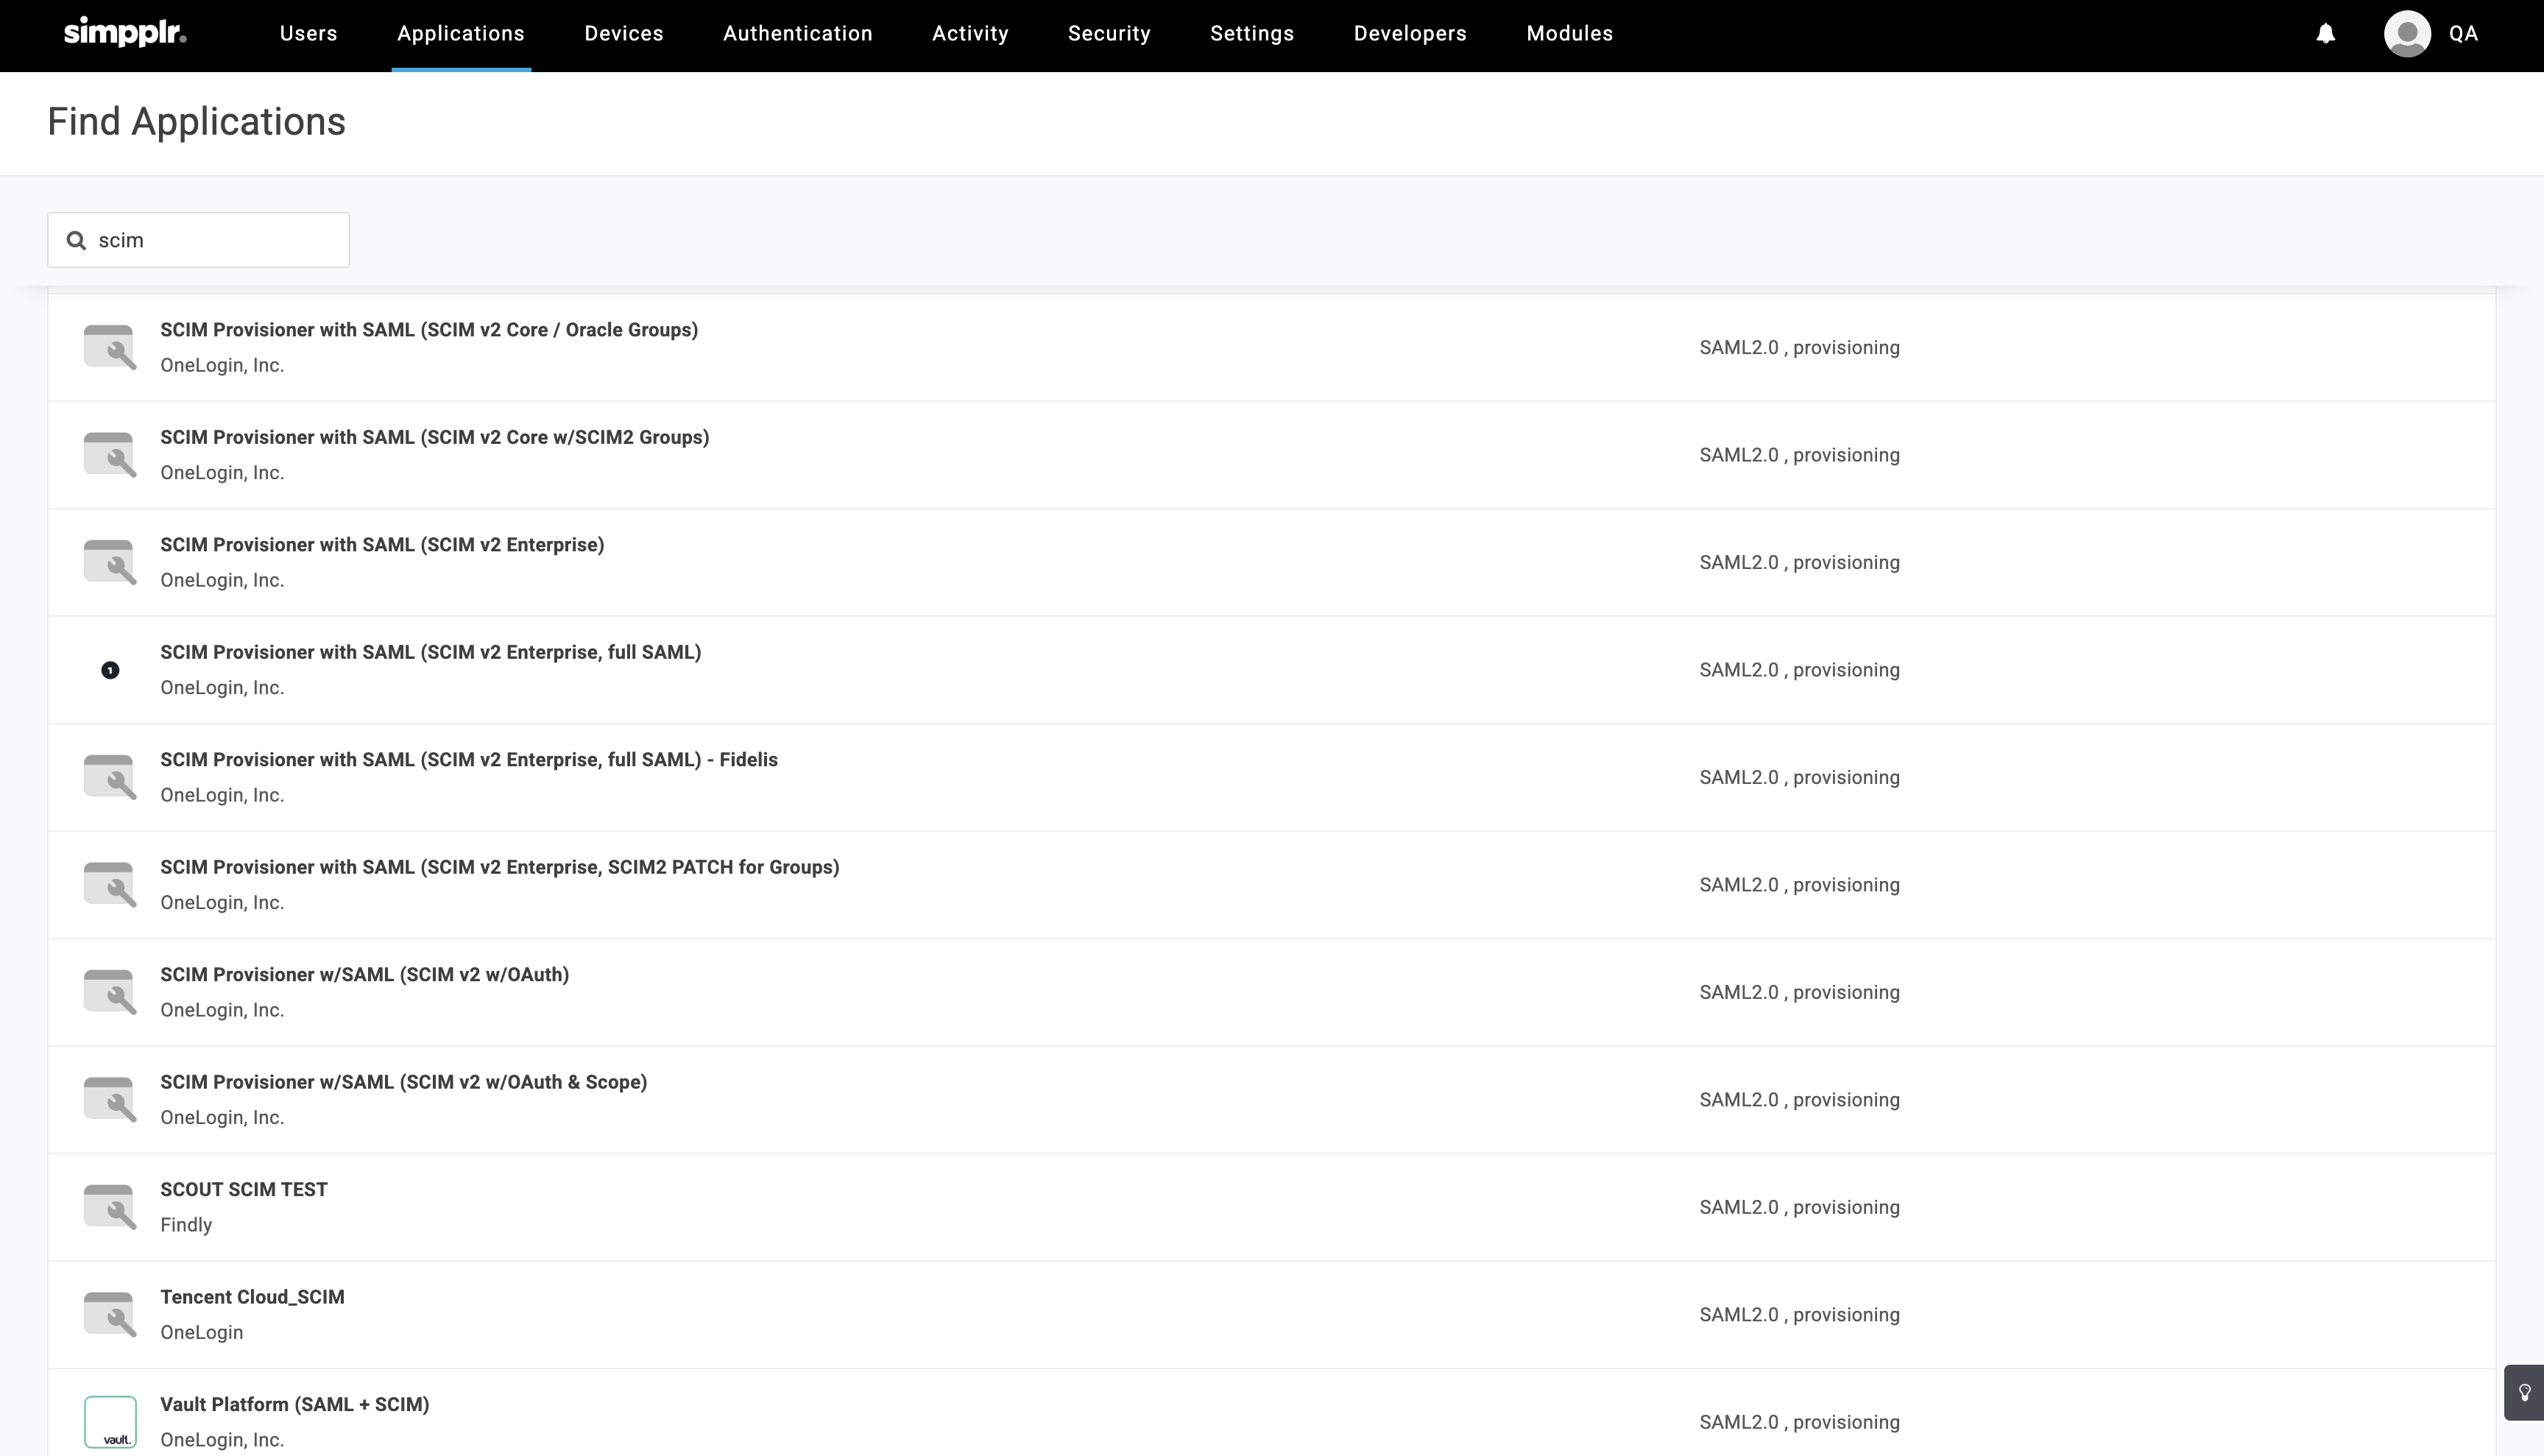Open the notifications bell
This screenshot has height=1456, width=2544.
[x=2325, y=33]
